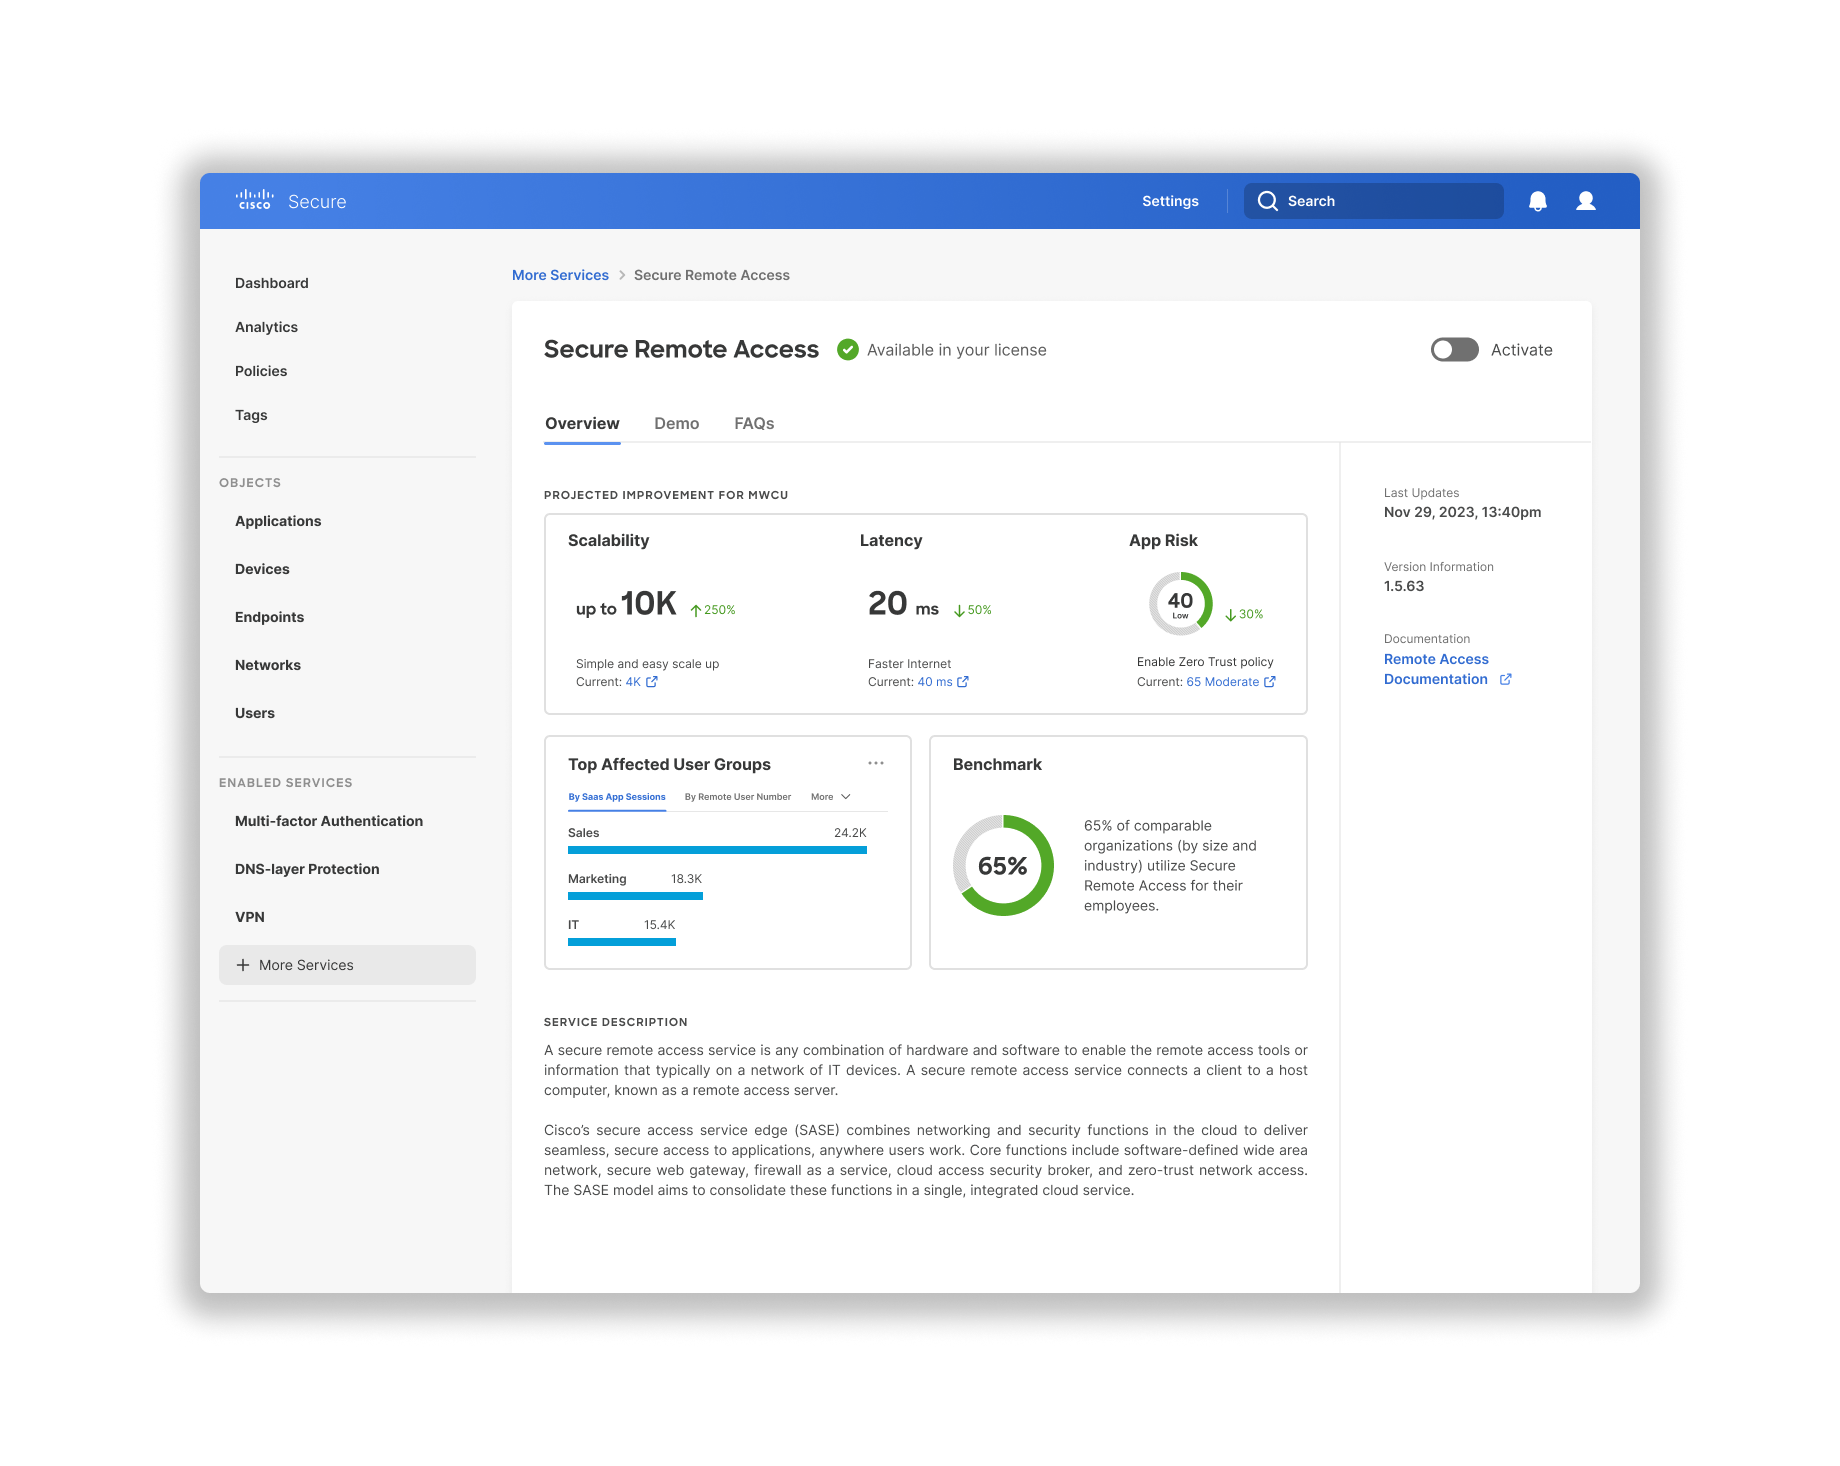This screenshot has height=1466, width=1840.
Task: Go to Analytics in sidebar
Action: tap(266, 327)
